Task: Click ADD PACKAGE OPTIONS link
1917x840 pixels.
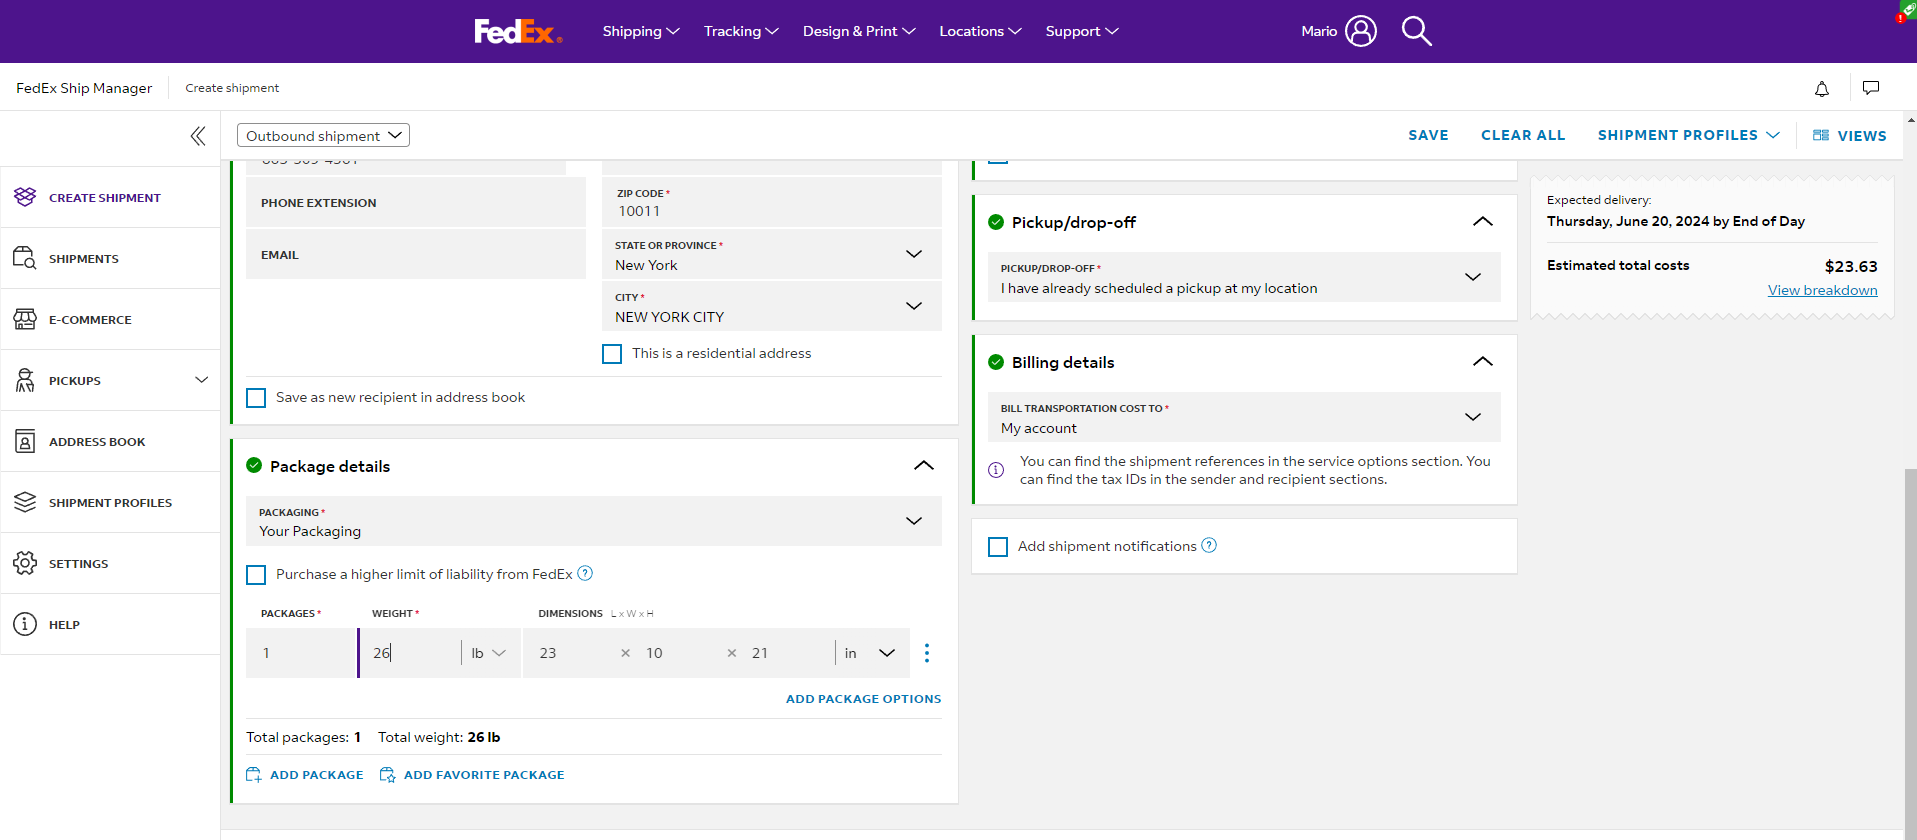Action: (863, 699)
